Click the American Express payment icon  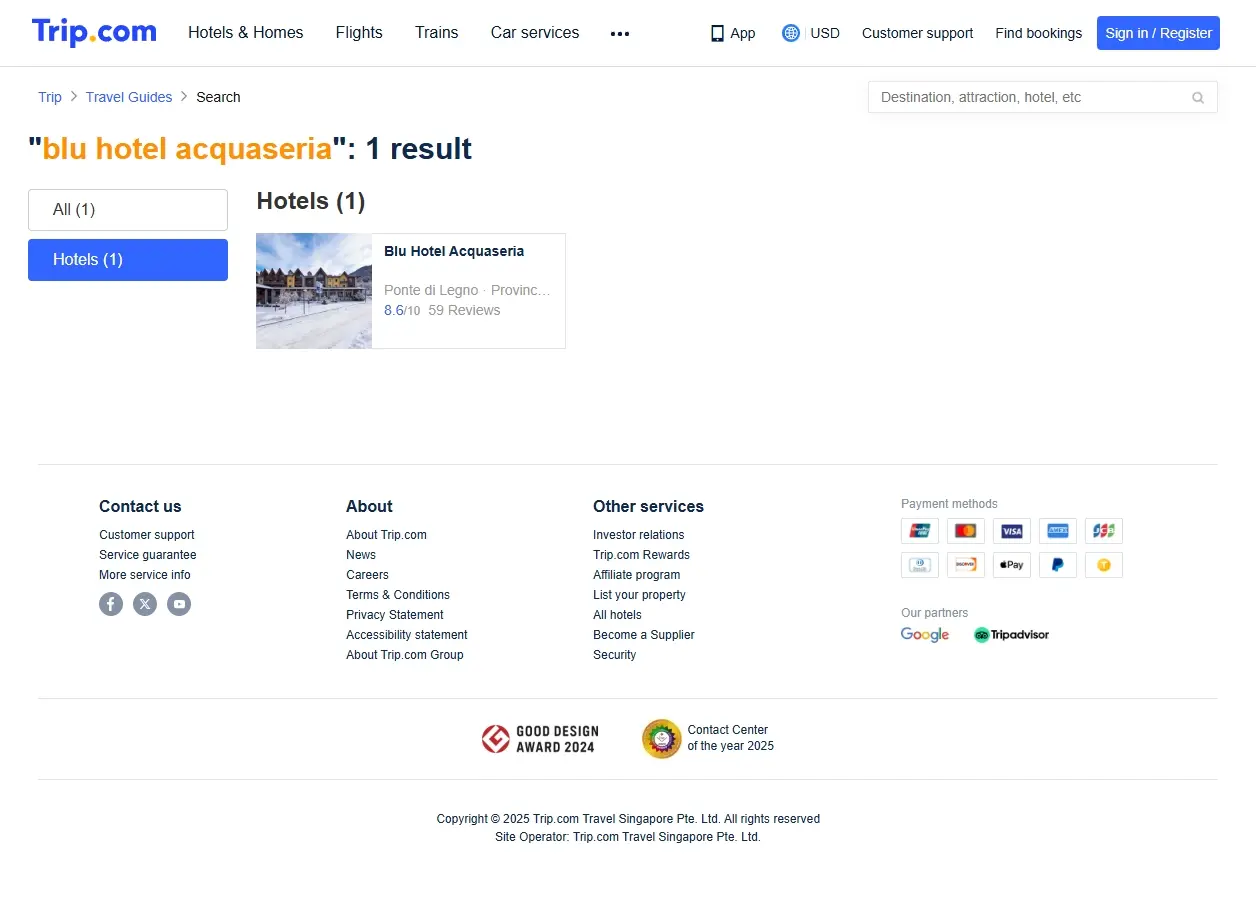tap(1058, 531)
